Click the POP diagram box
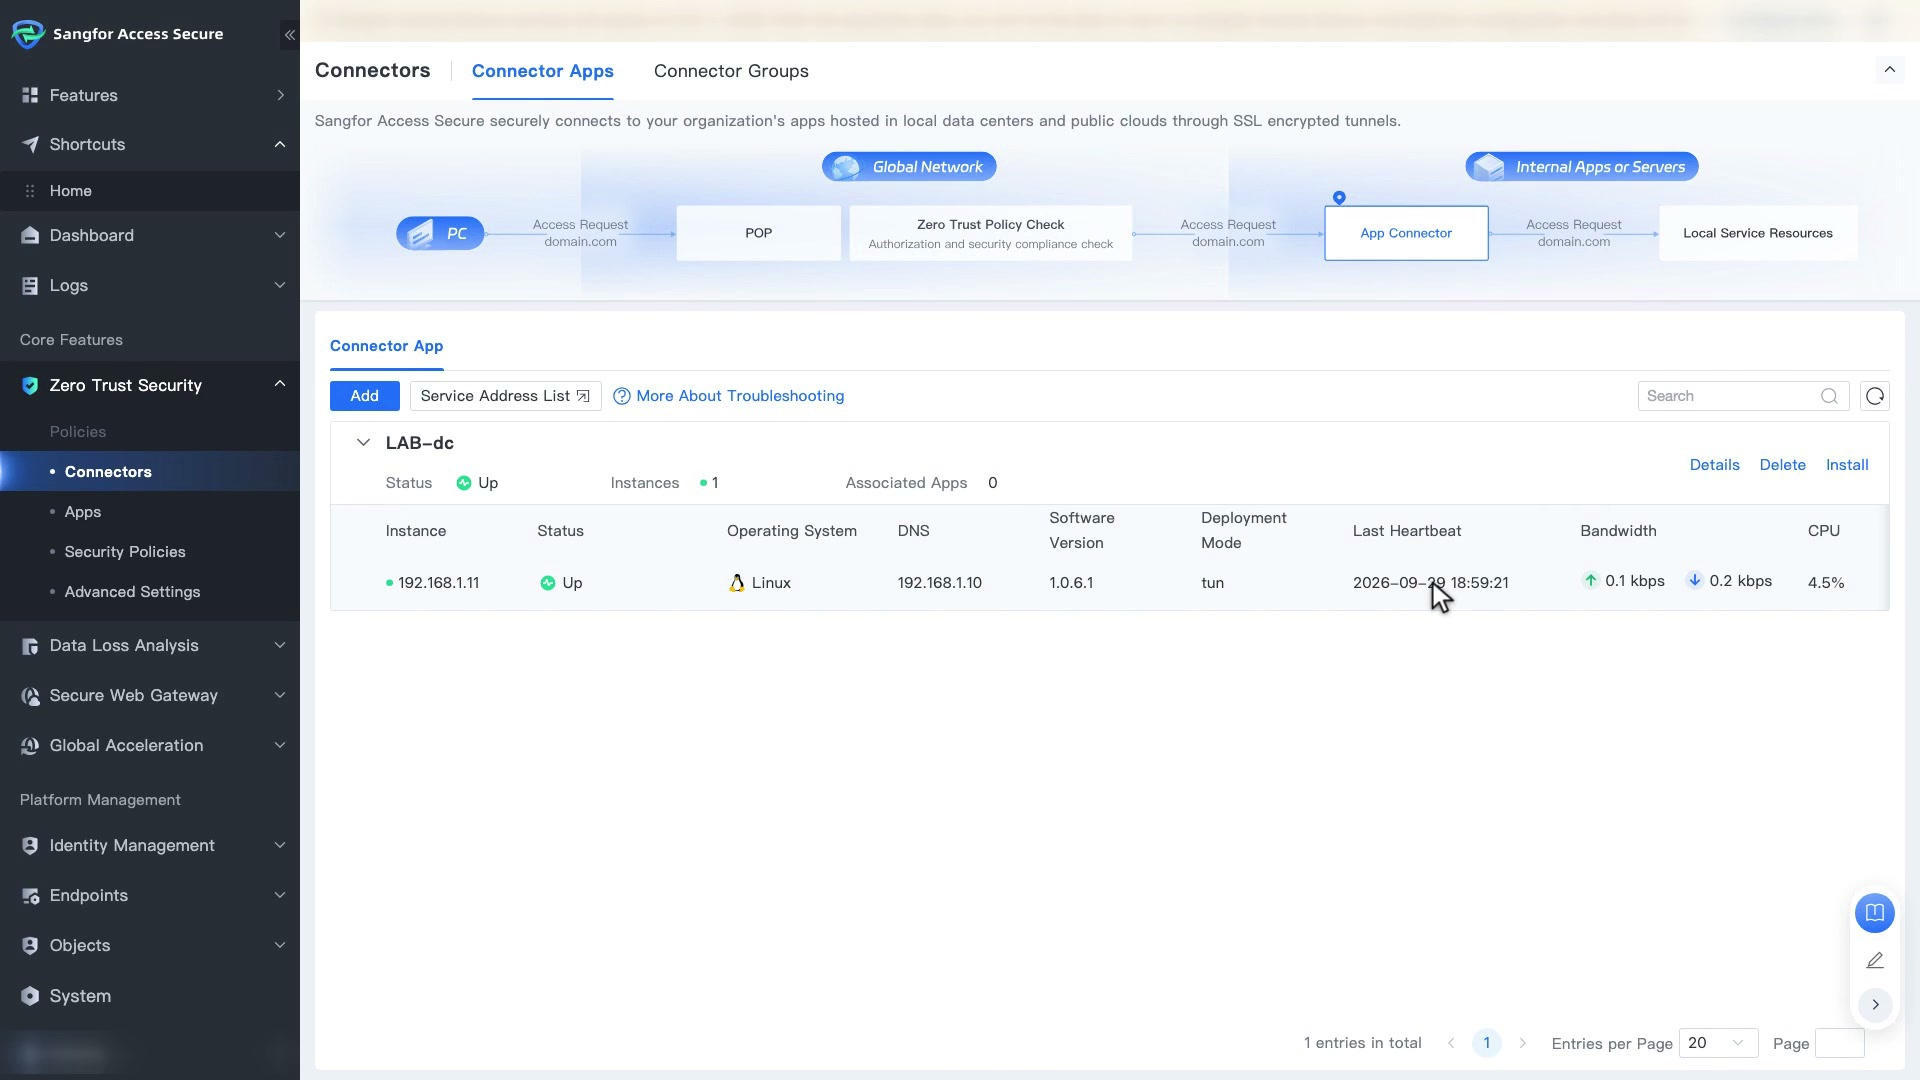 click(x=759, y=233)
